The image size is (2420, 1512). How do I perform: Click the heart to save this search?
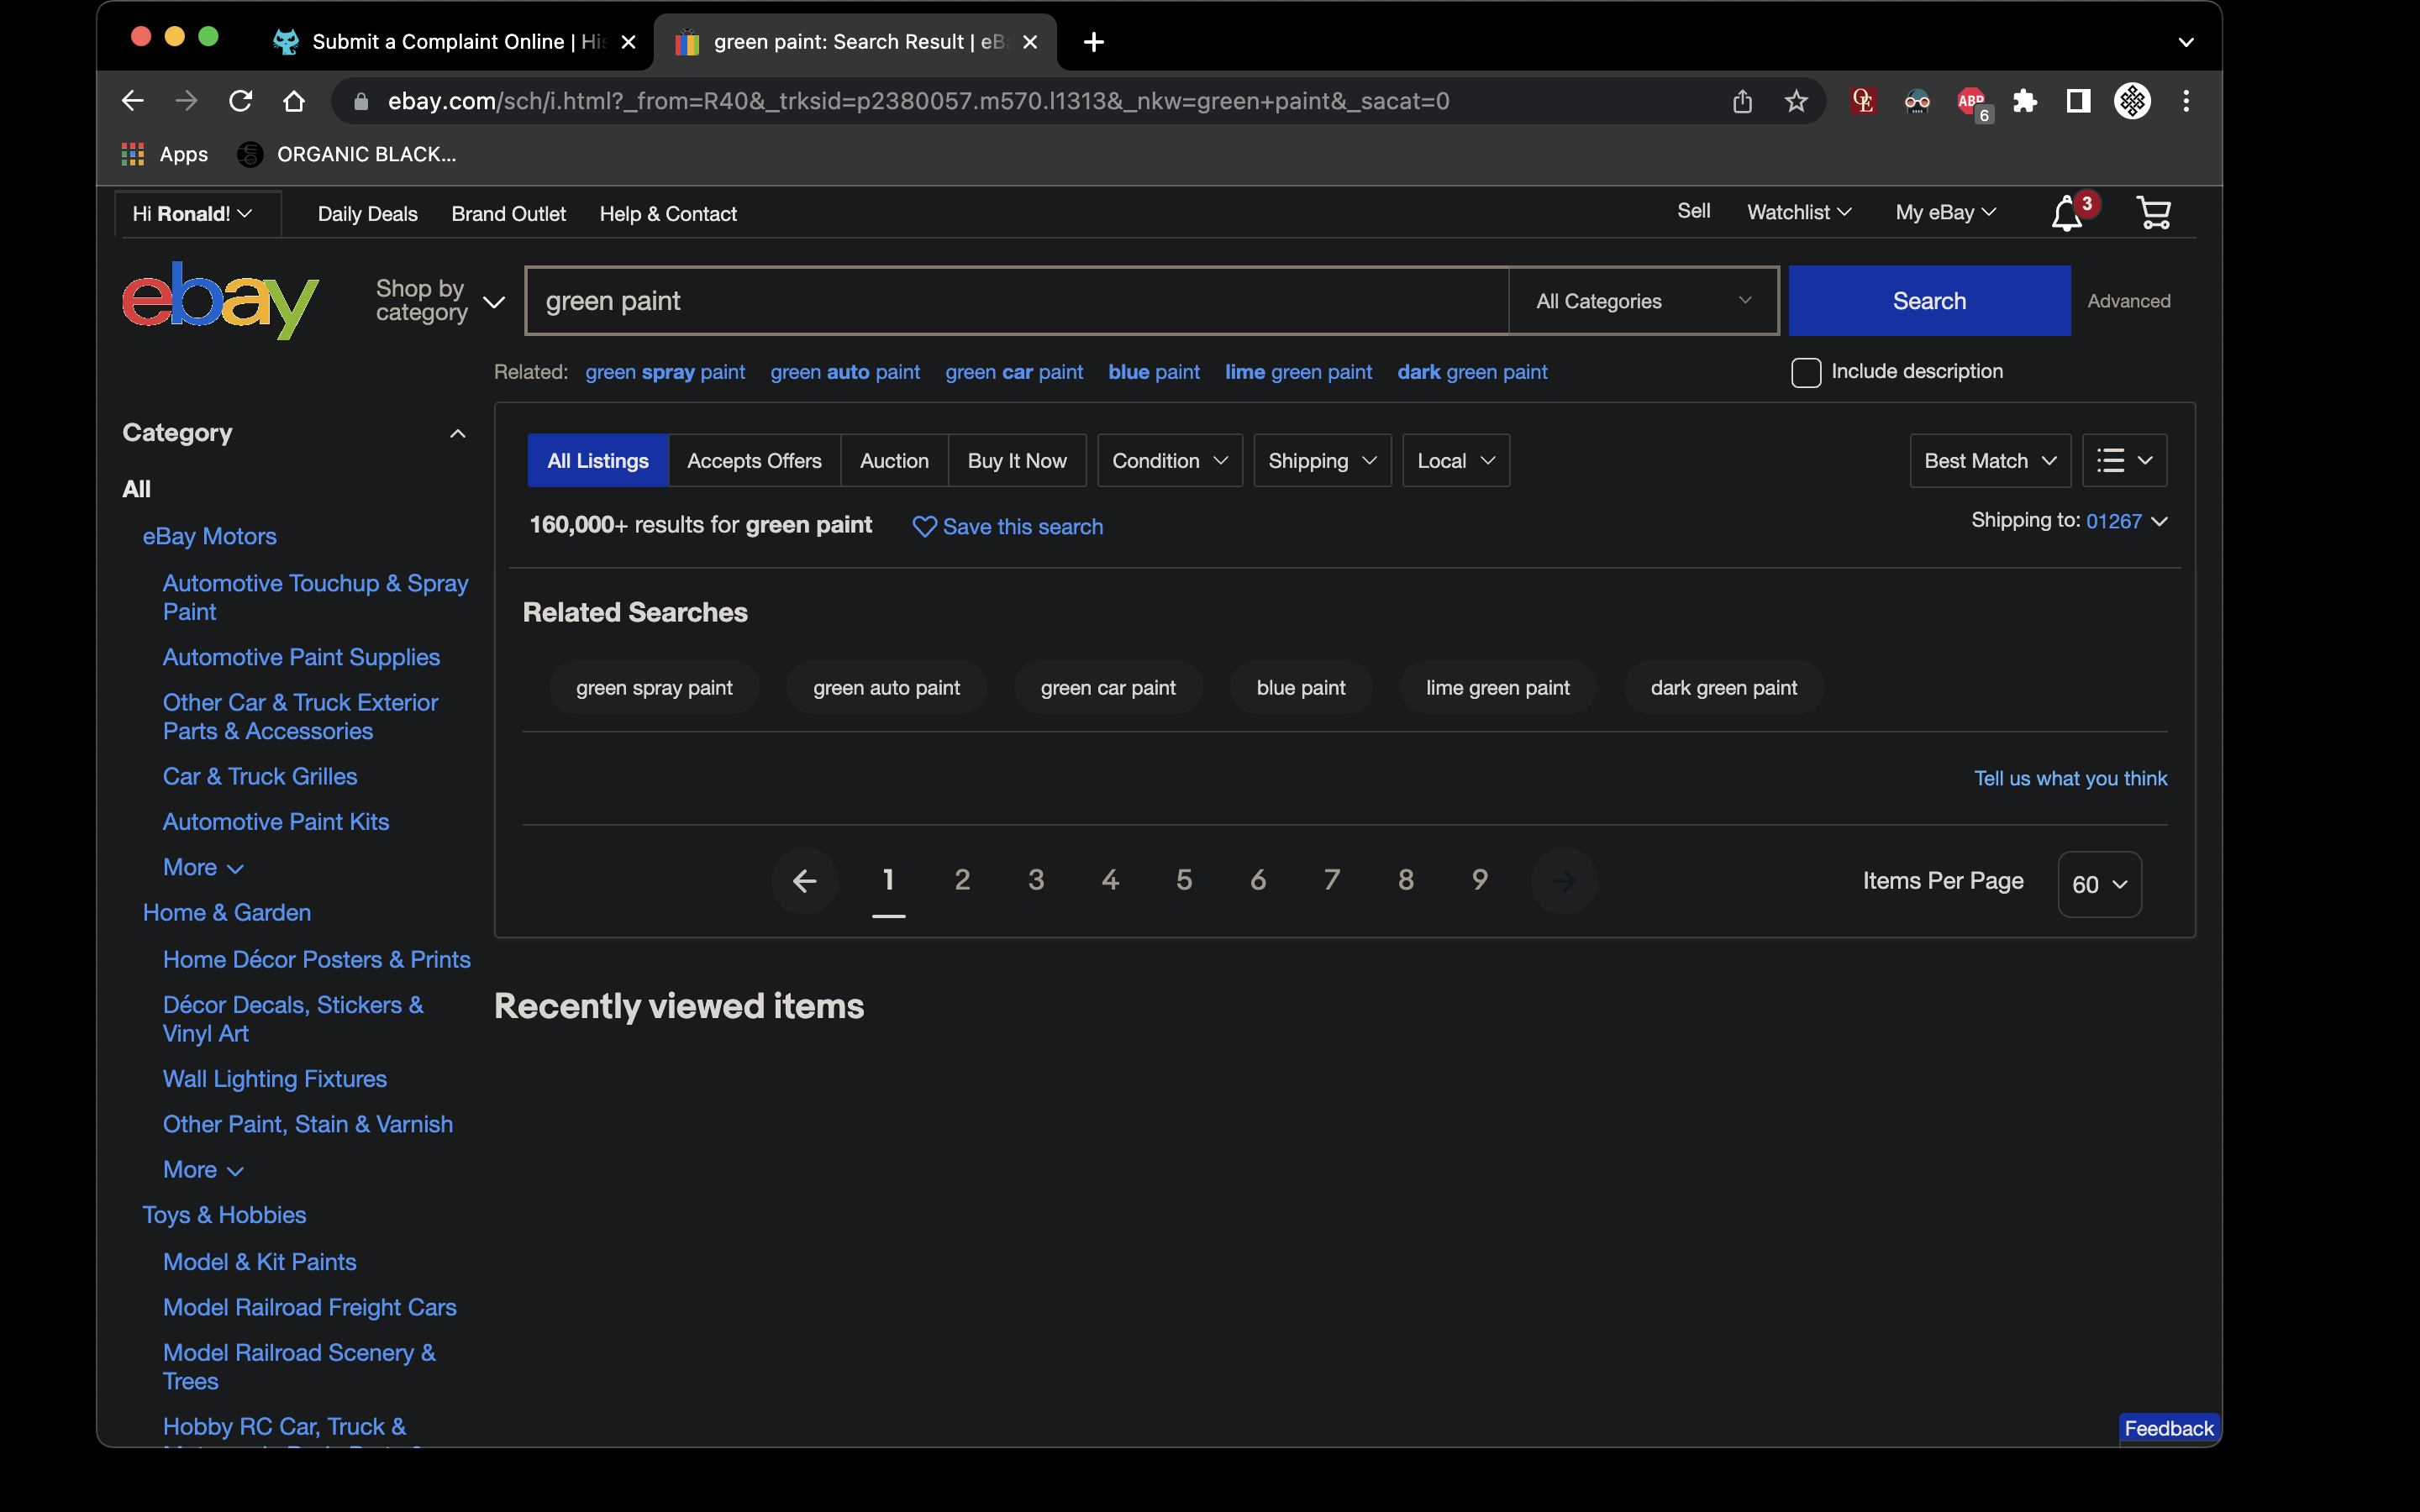[924, 526]
